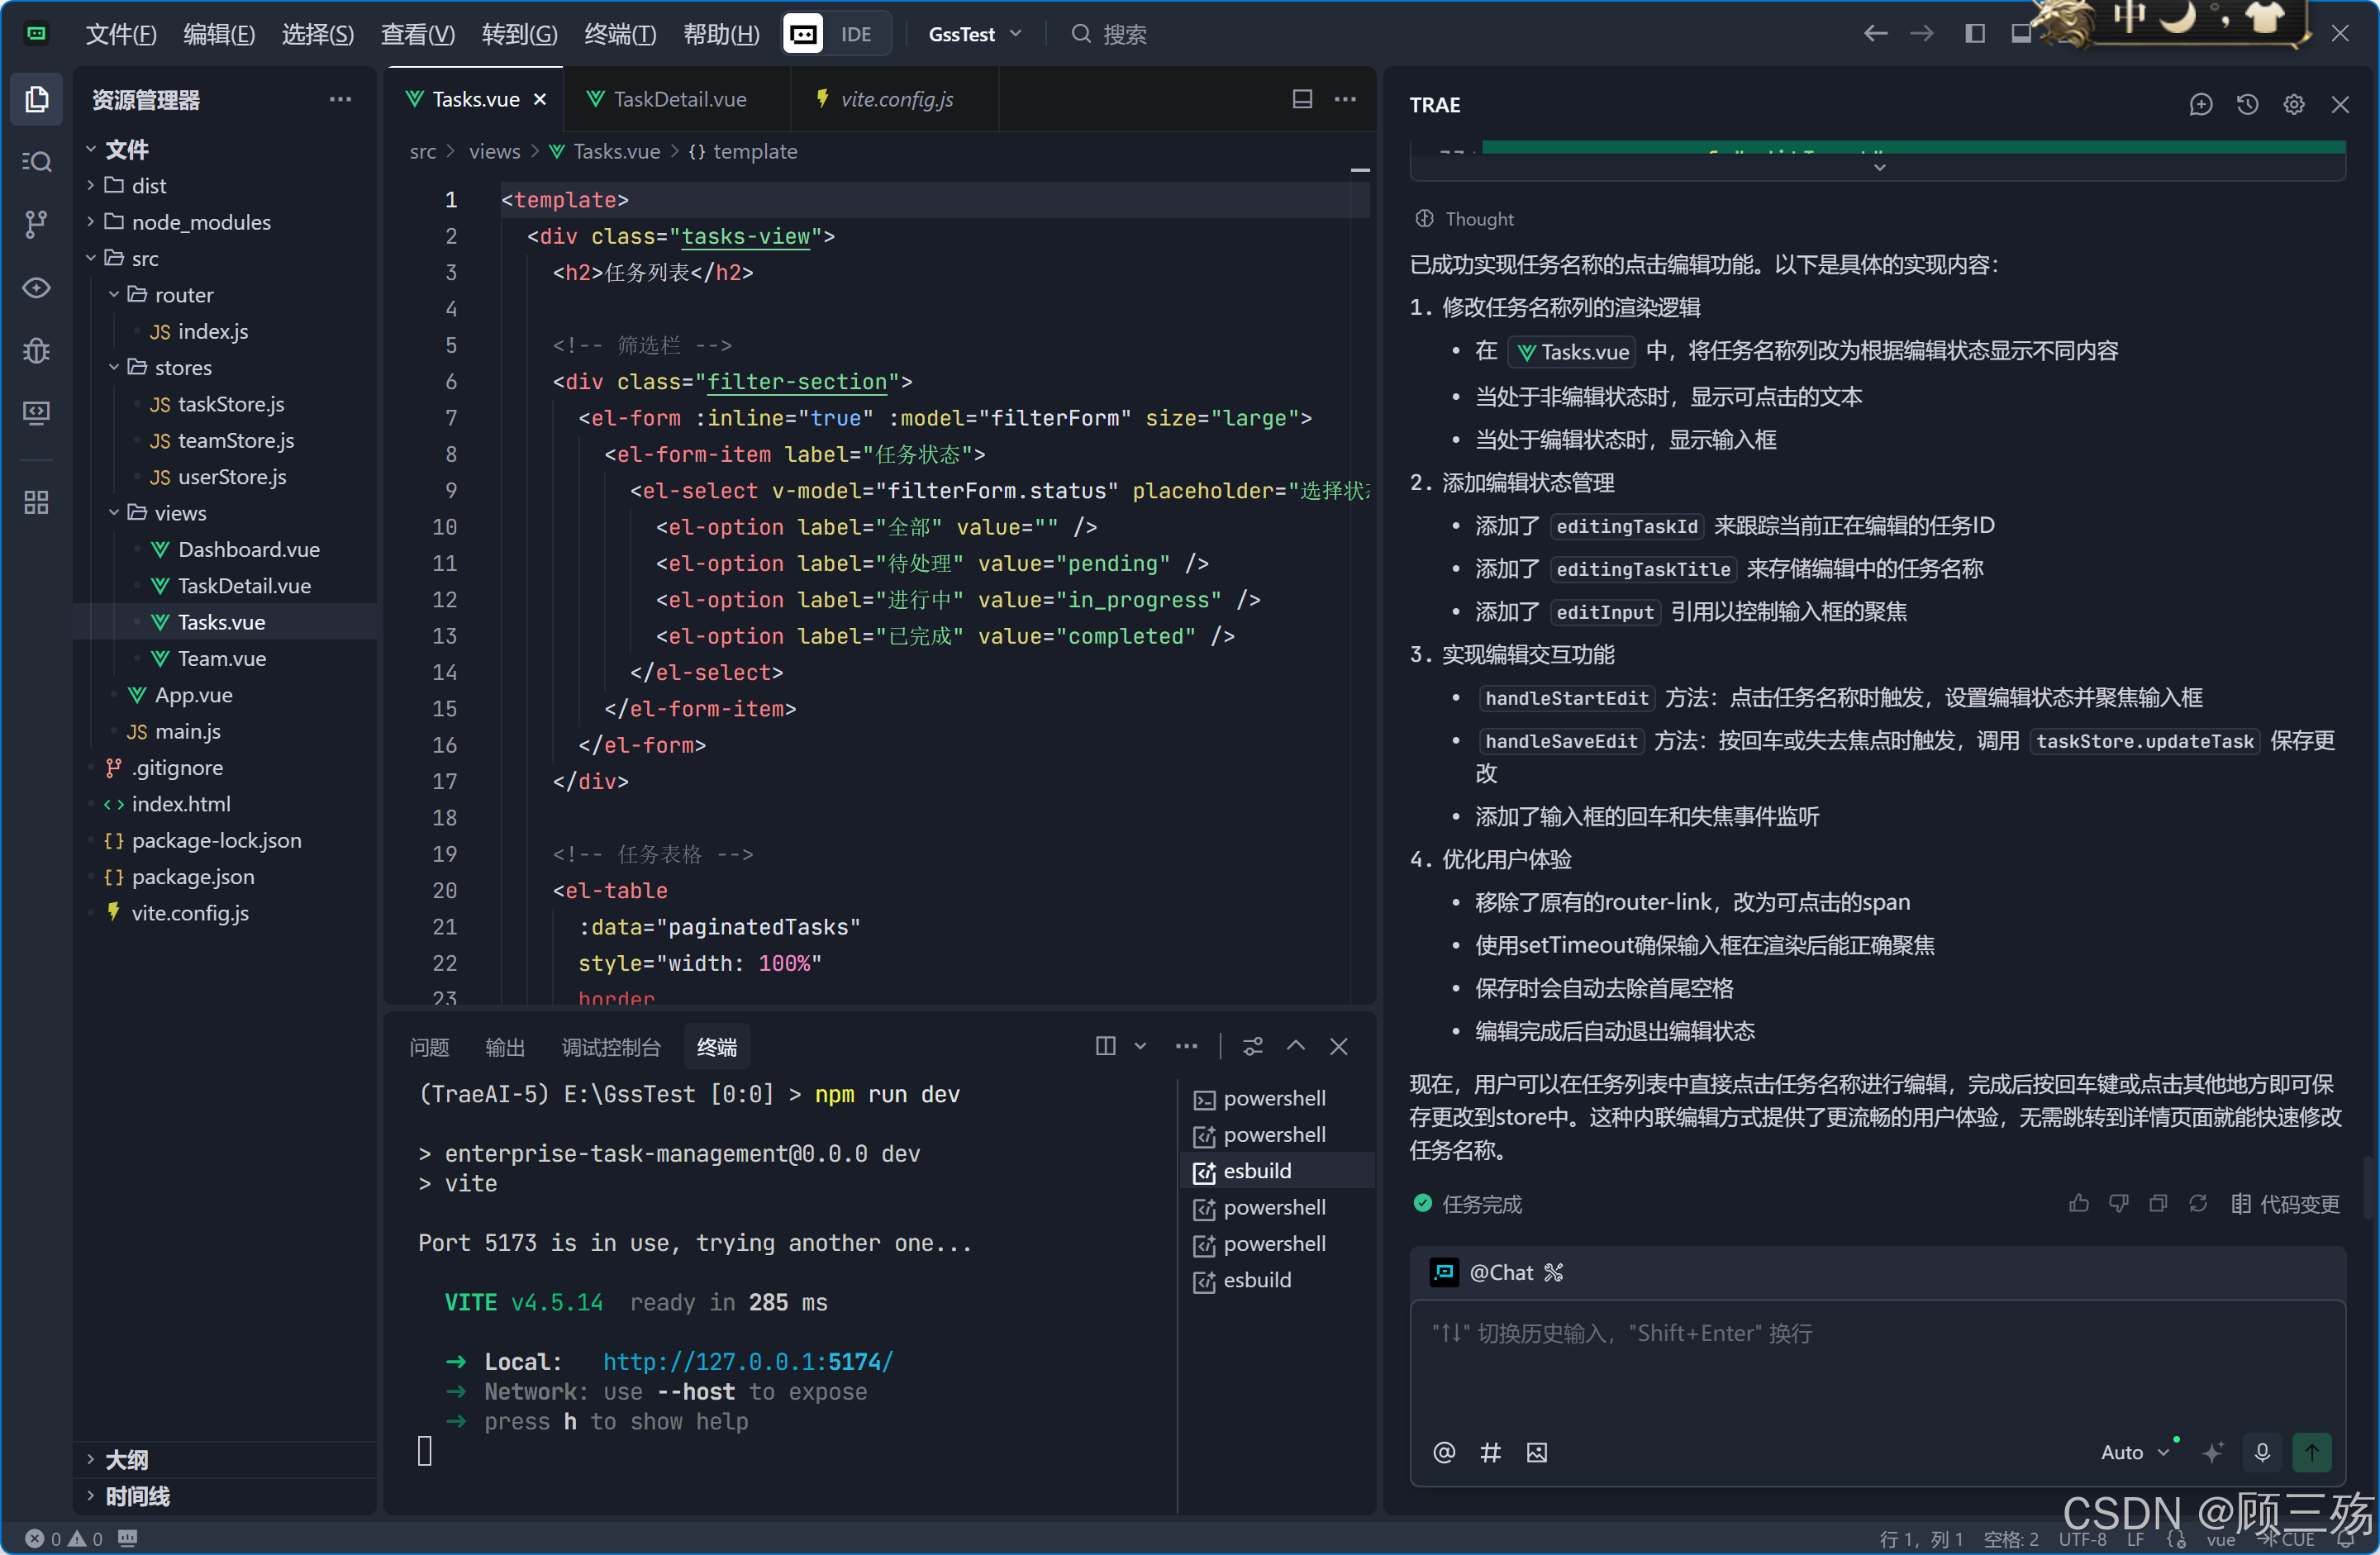
Task: Click the 代码变更 button
Action: click(2286, 1204)
